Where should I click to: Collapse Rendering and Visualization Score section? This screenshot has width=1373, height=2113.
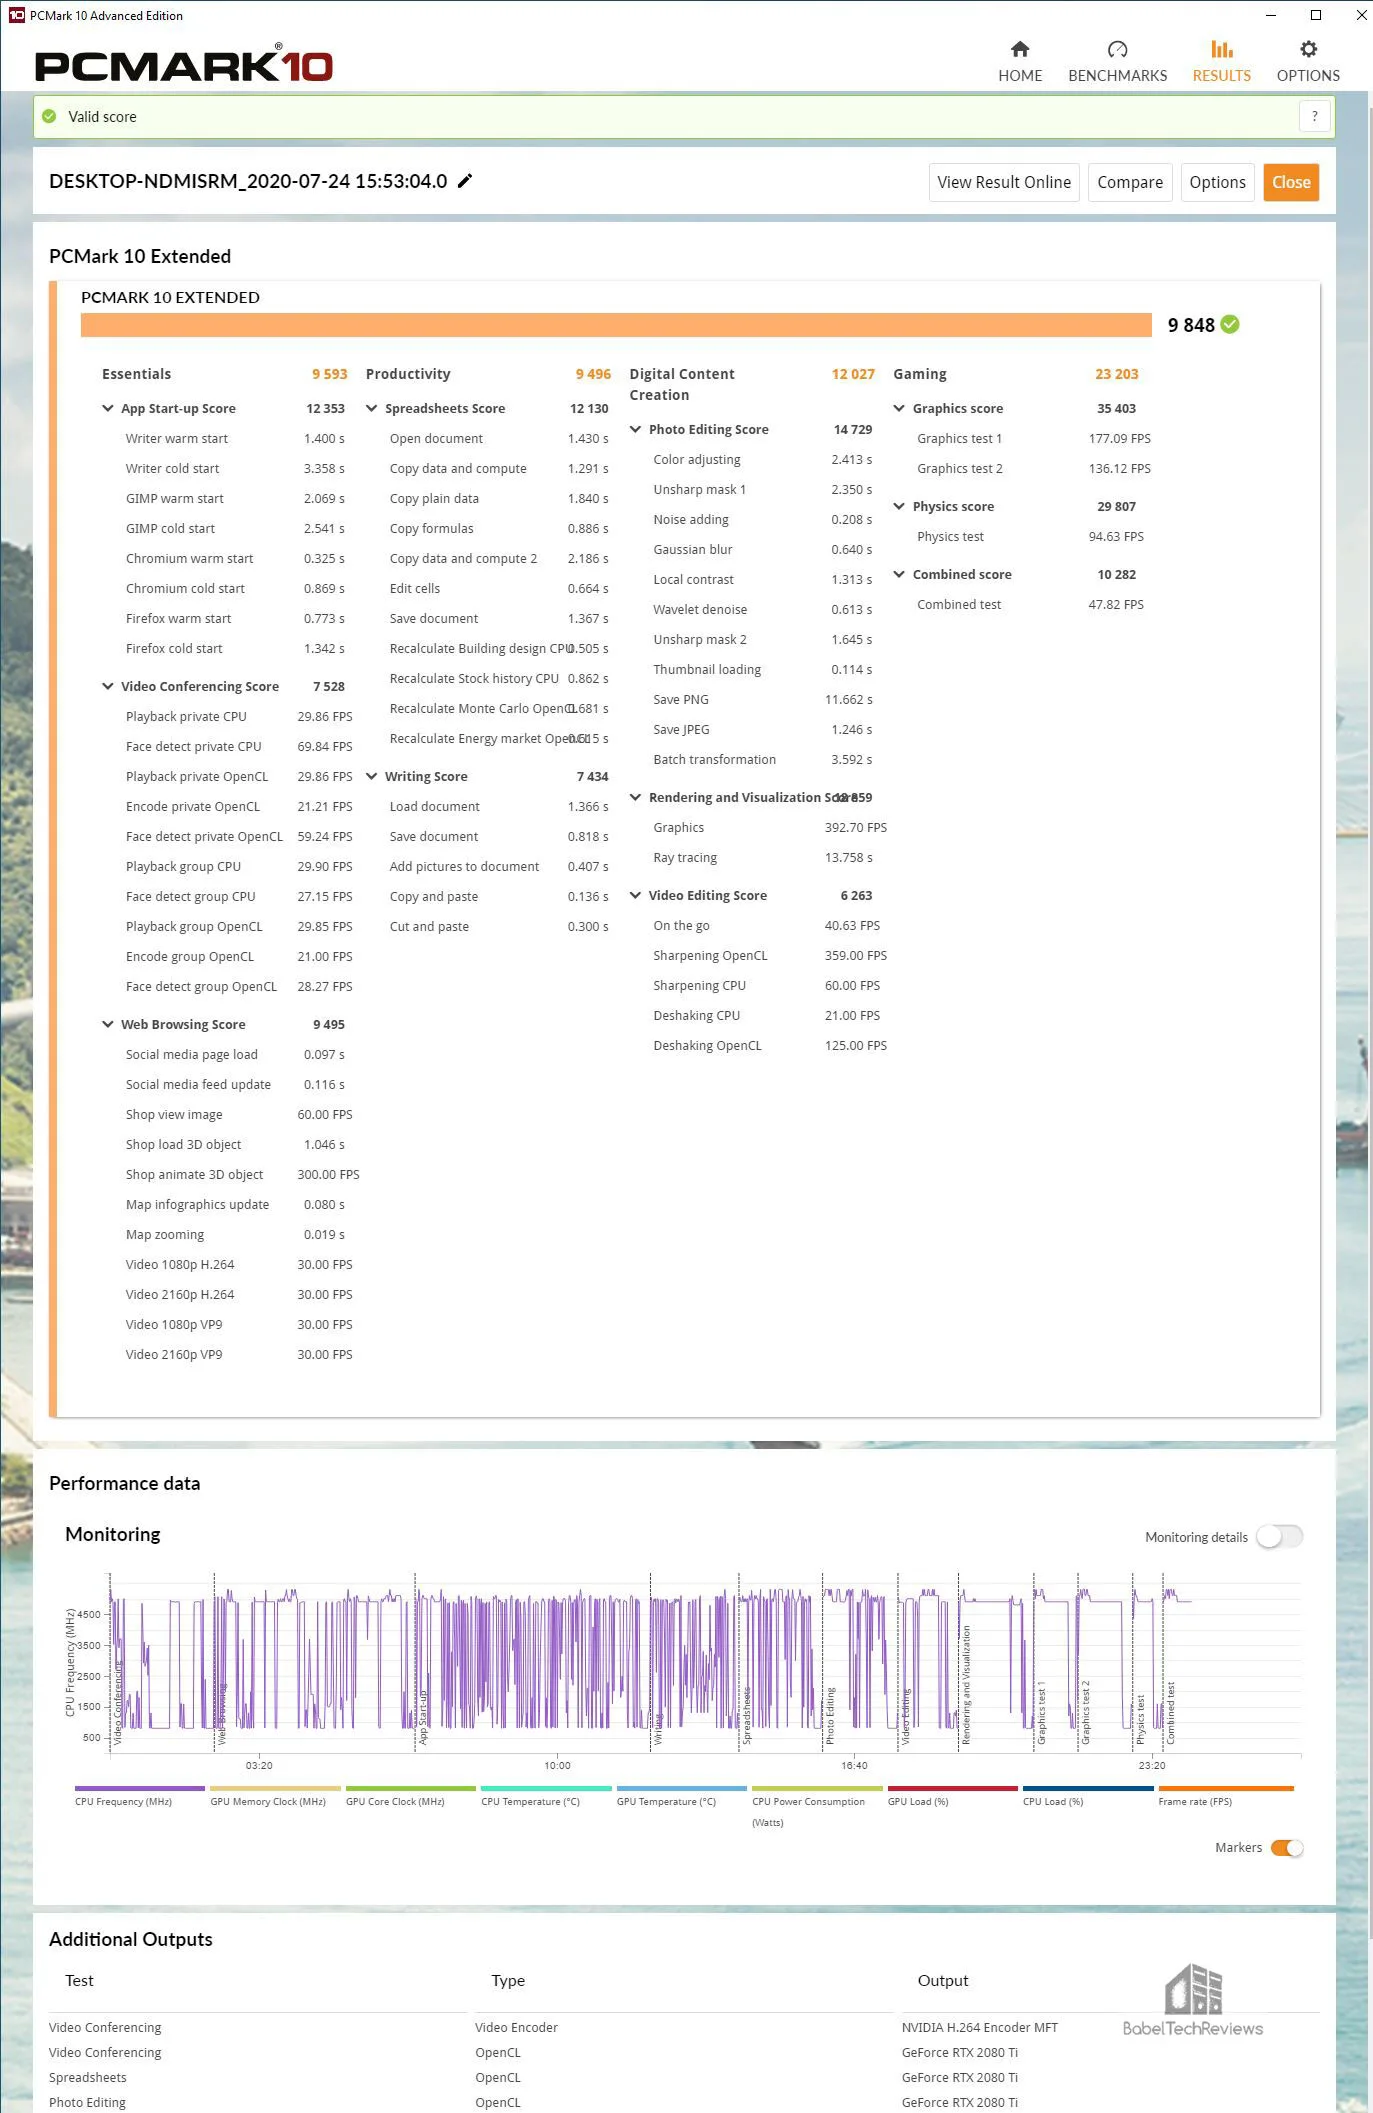[x=636, y=797]
